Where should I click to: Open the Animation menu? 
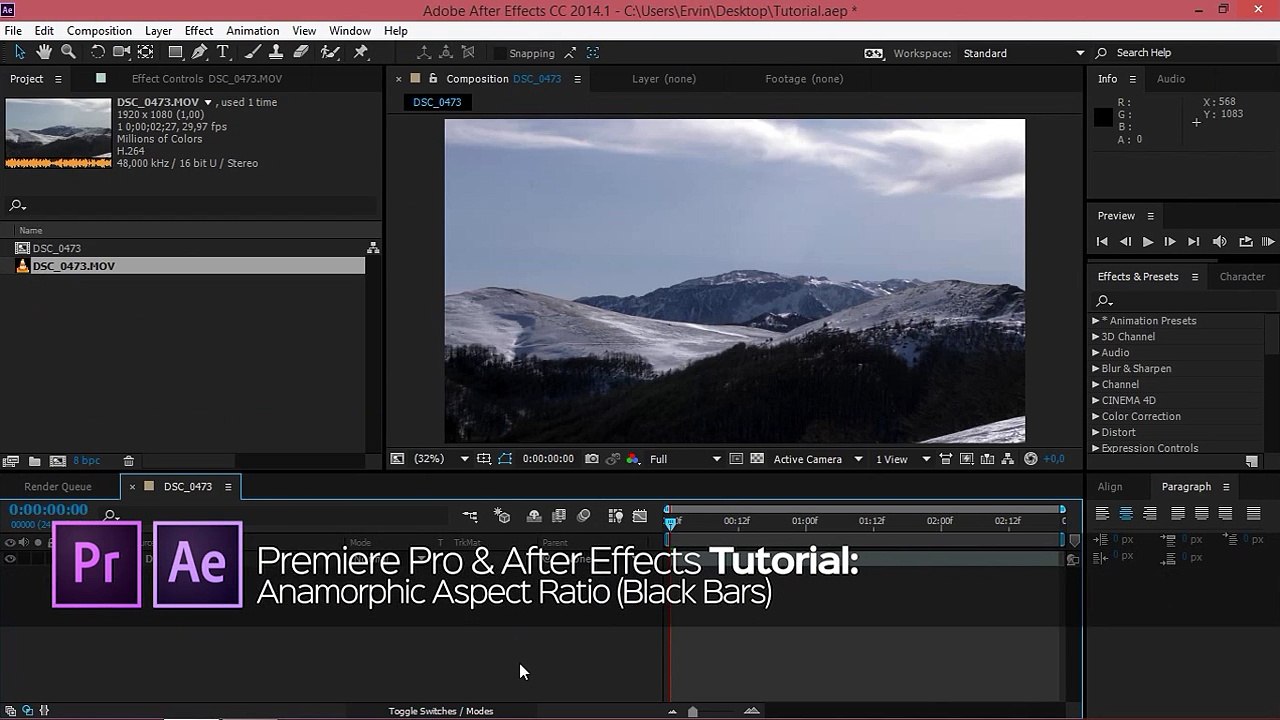252,31
